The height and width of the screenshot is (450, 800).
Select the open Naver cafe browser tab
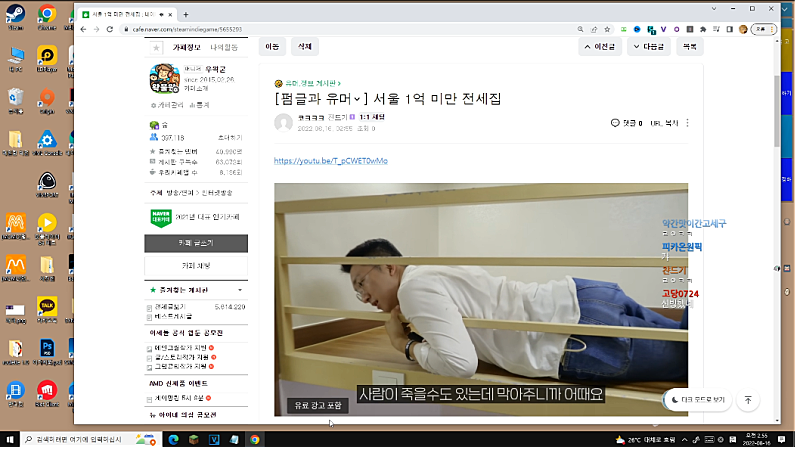(127, 14)
